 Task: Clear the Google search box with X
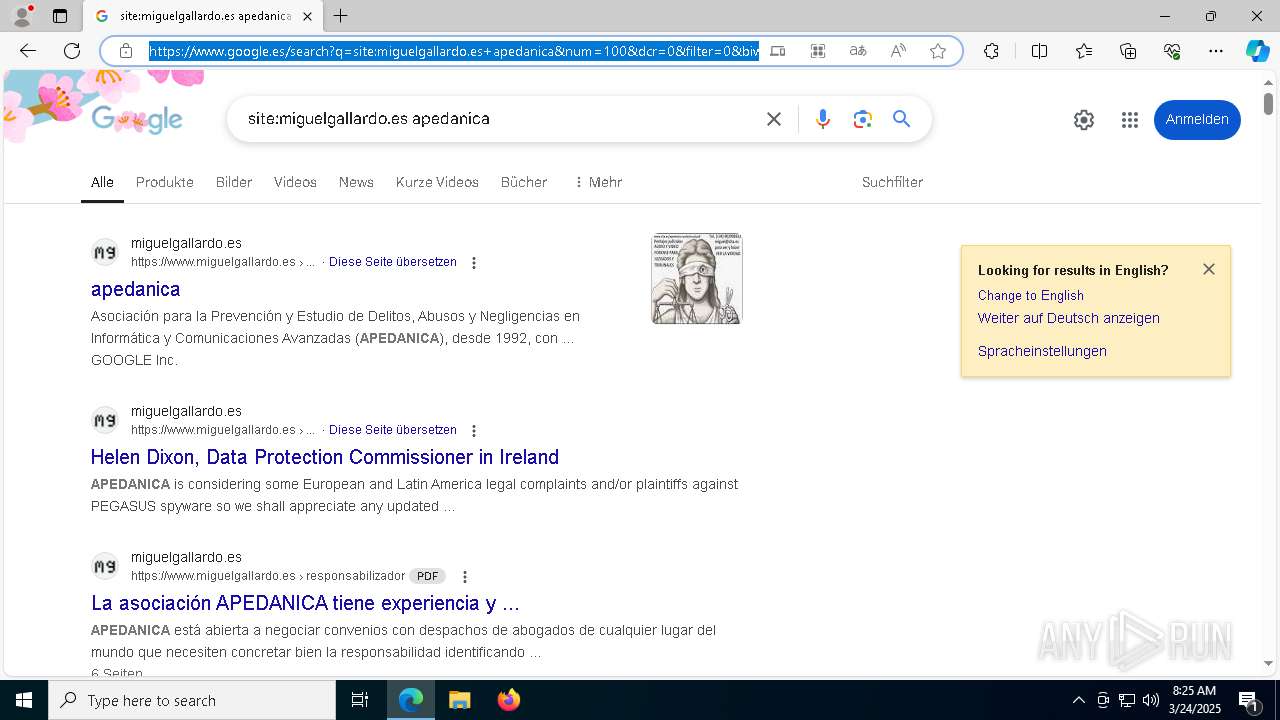click(774, 119)
